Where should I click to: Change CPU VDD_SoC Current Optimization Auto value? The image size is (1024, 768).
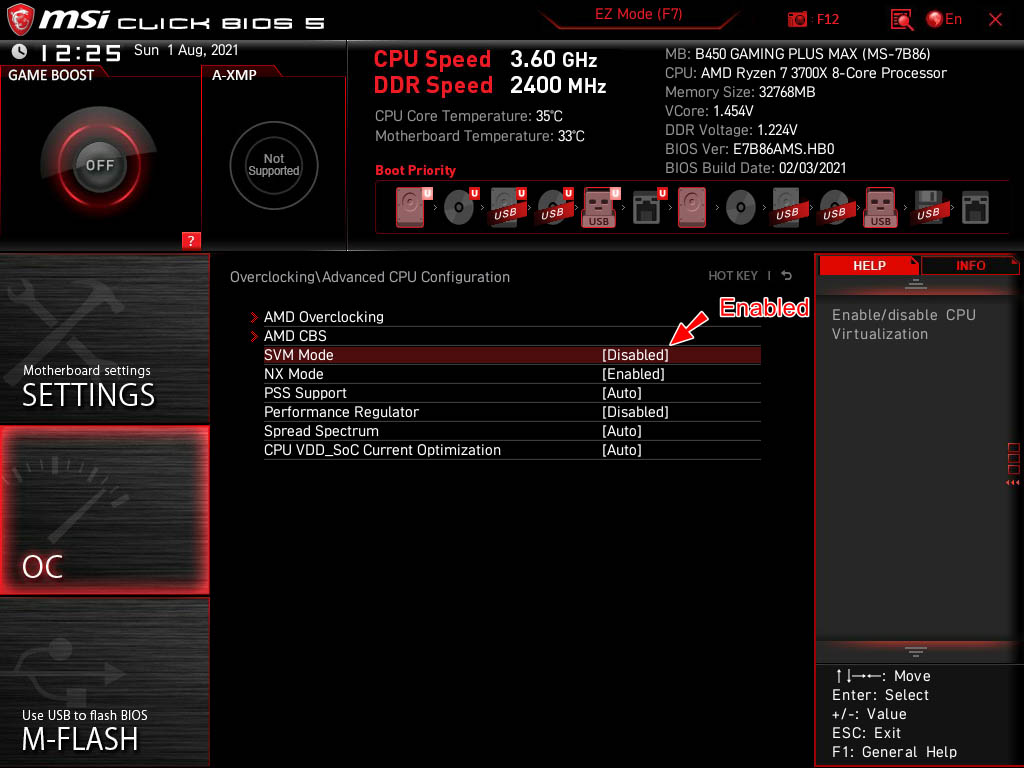tap(621, 449)
